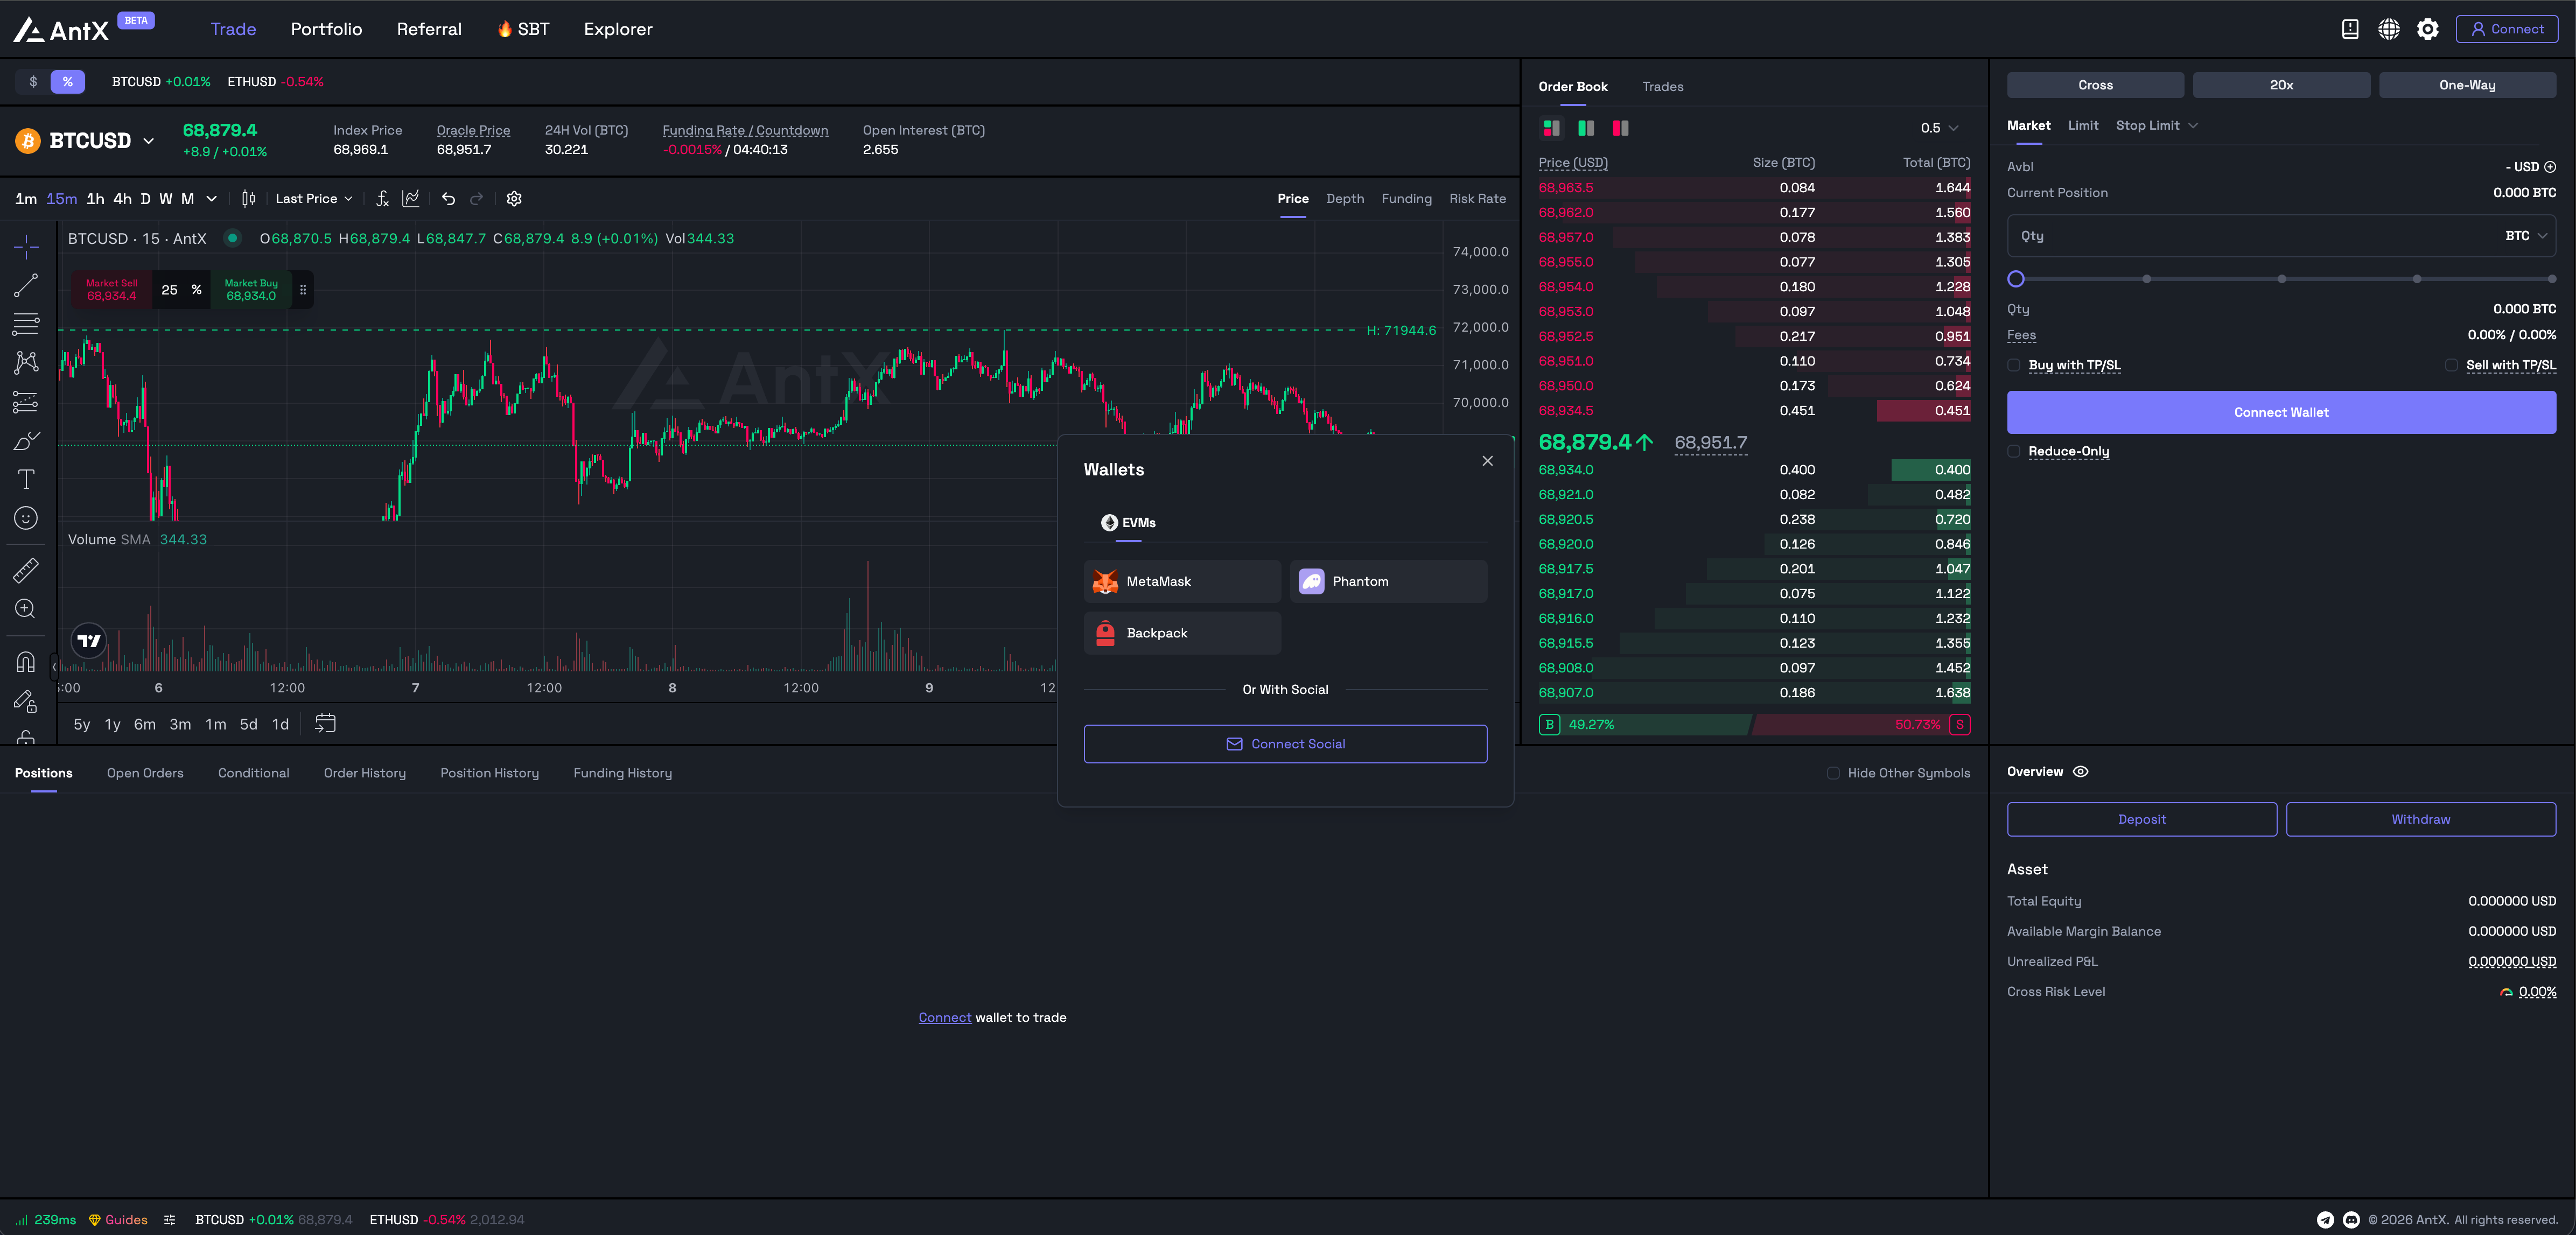Open chart settings gear icon
Image resolution: width=2576 pixels, height=1235 pixels.
coord(514,199)
